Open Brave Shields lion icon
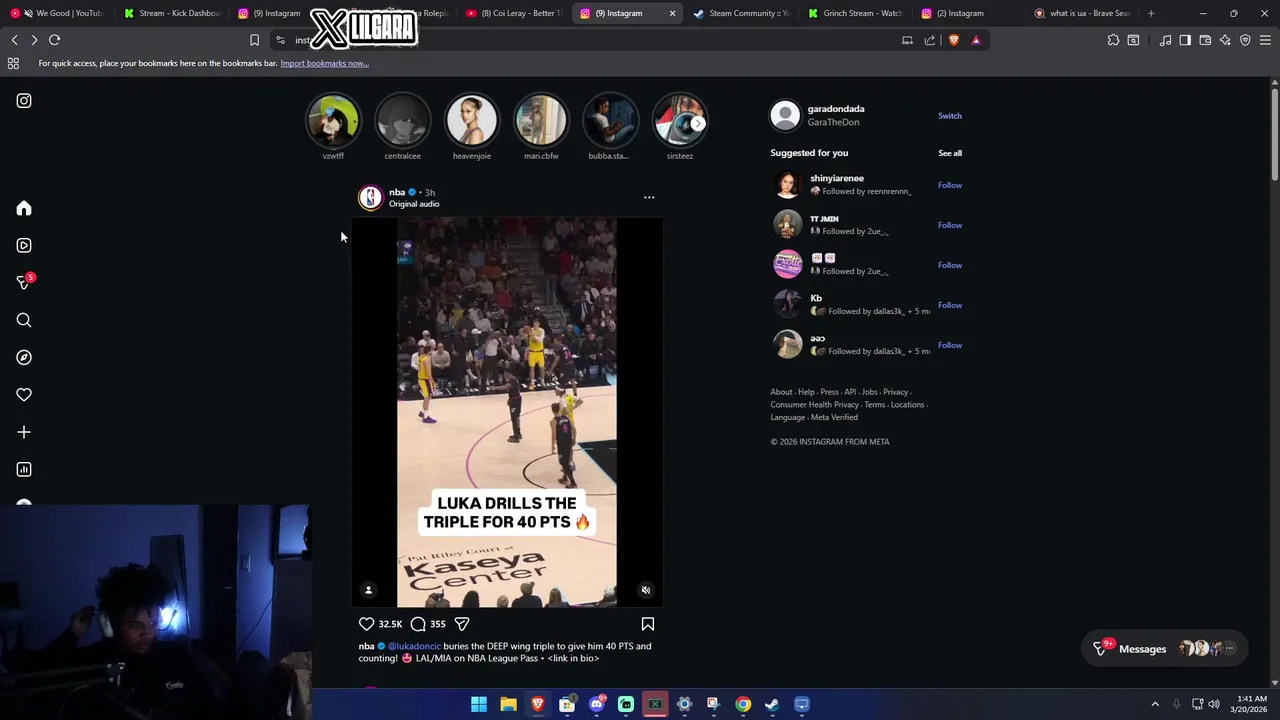The image size is (1280, 720). [x=953, y=40]
